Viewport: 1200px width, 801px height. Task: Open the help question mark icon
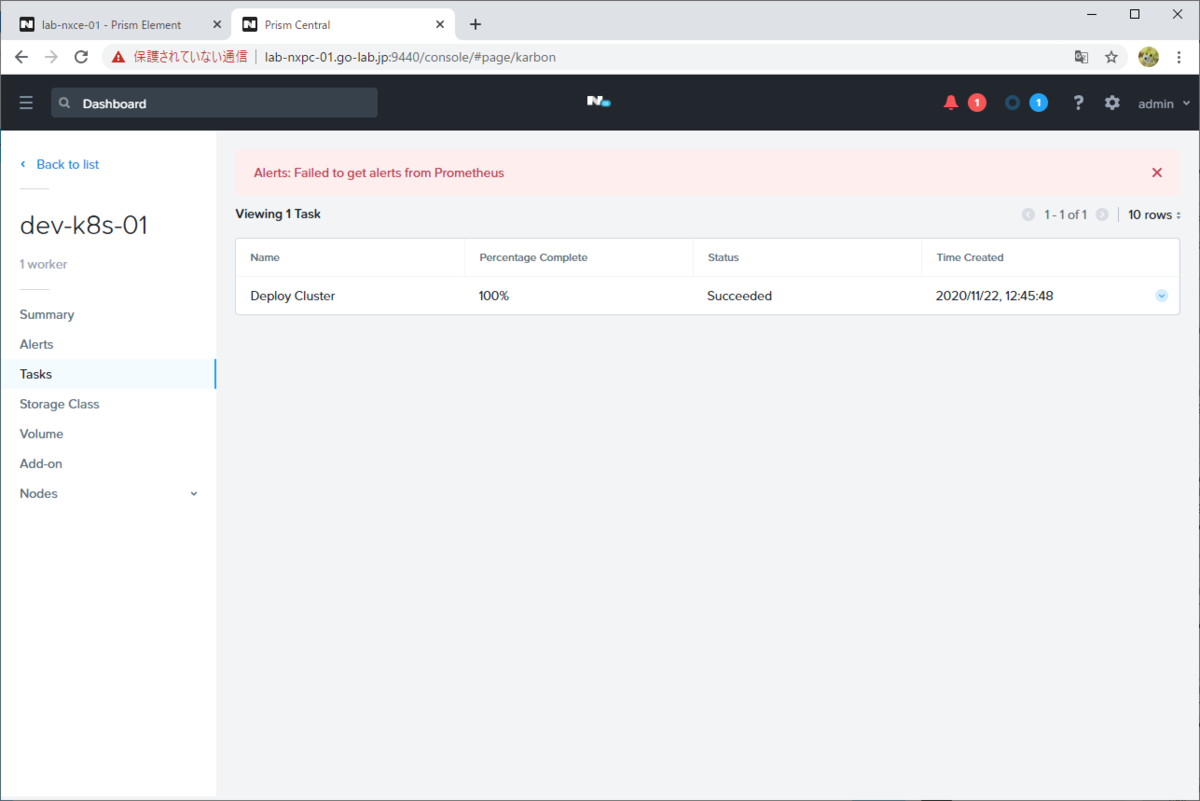click(1078, 102)
